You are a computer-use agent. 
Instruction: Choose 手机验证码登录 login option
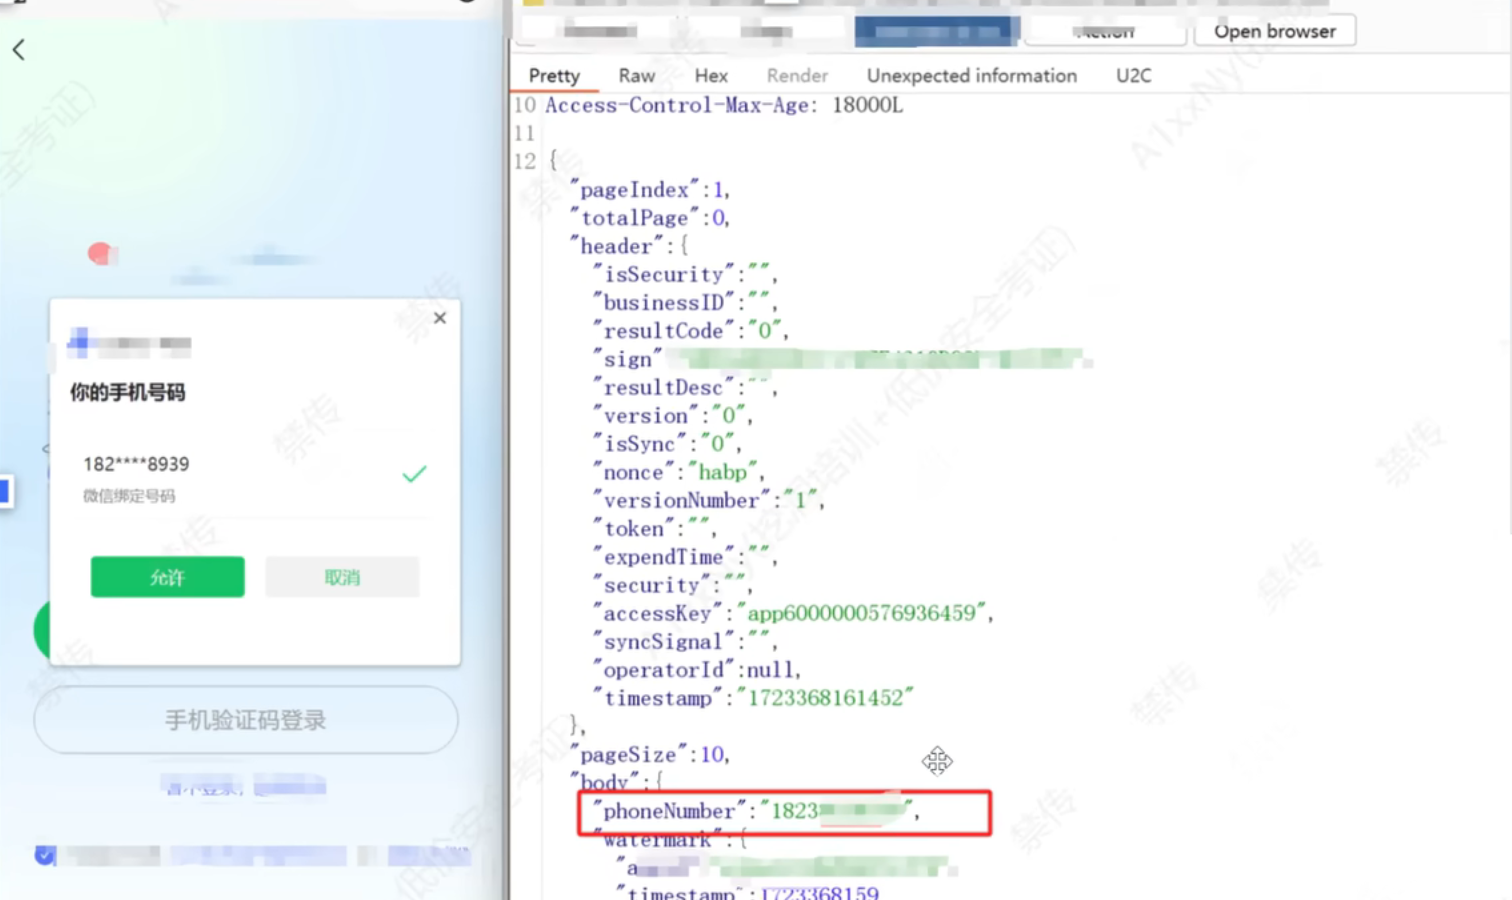(246, 720)
